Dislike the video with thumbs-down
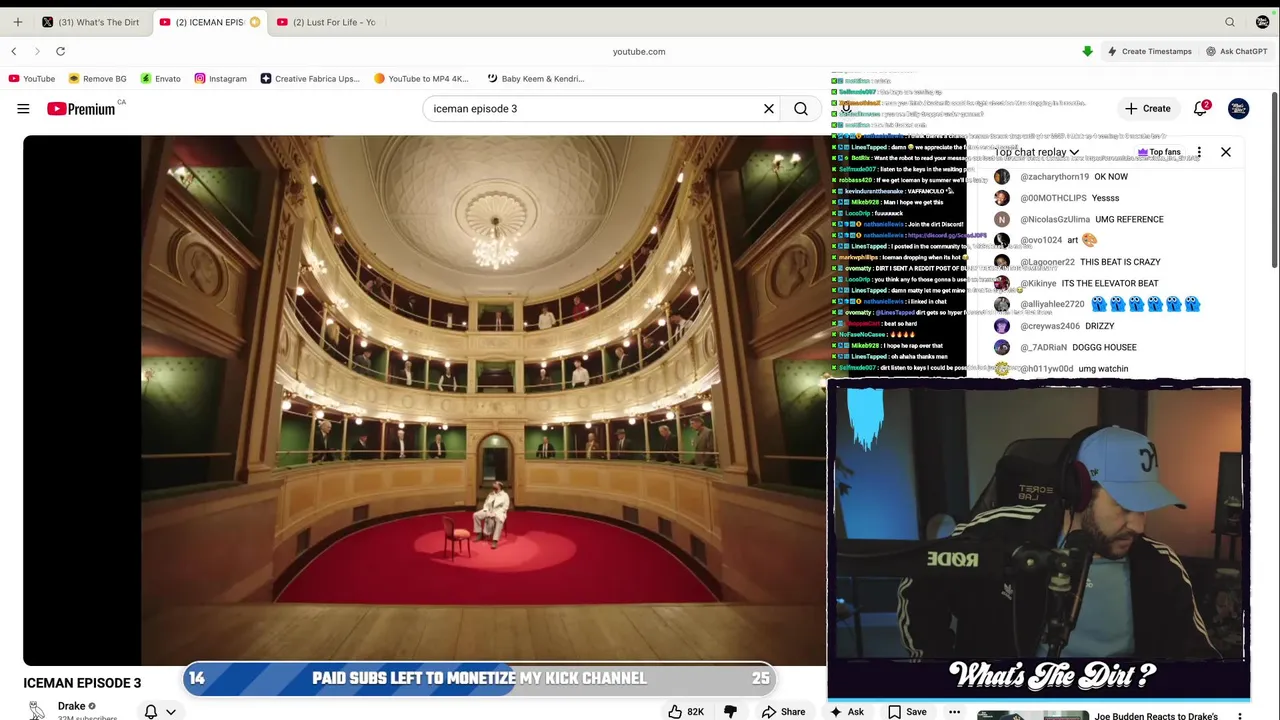This screenshot has height=720, width=1280. click(x=730, y=711)
